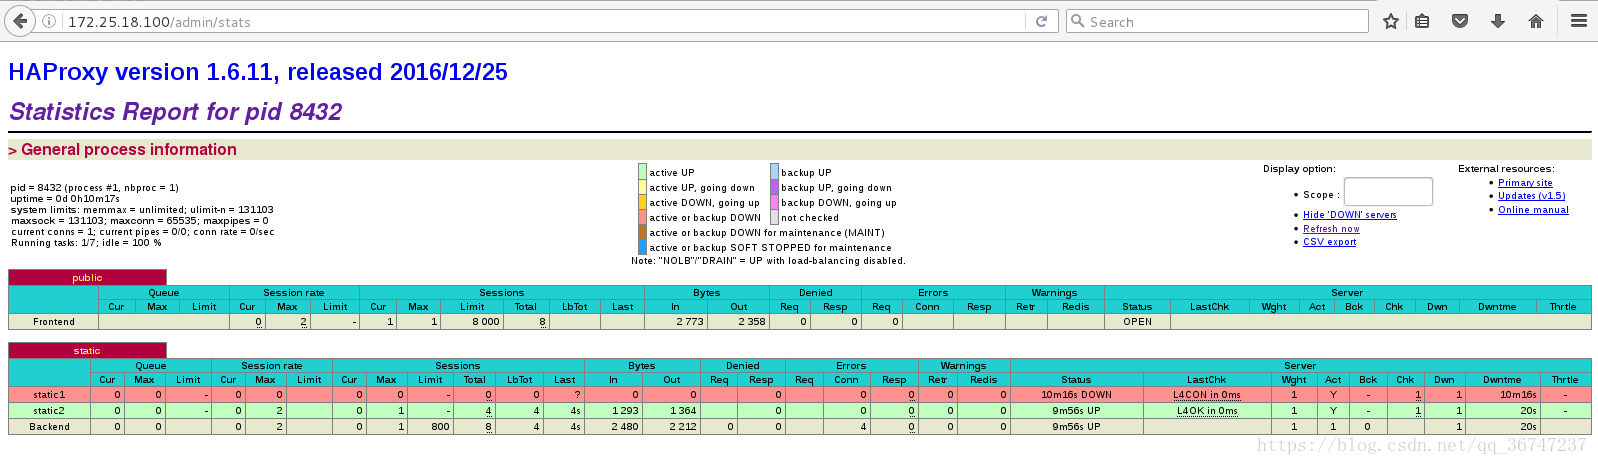Click the 'HAProxy version 1.6.11' heading

click(258, 72)
